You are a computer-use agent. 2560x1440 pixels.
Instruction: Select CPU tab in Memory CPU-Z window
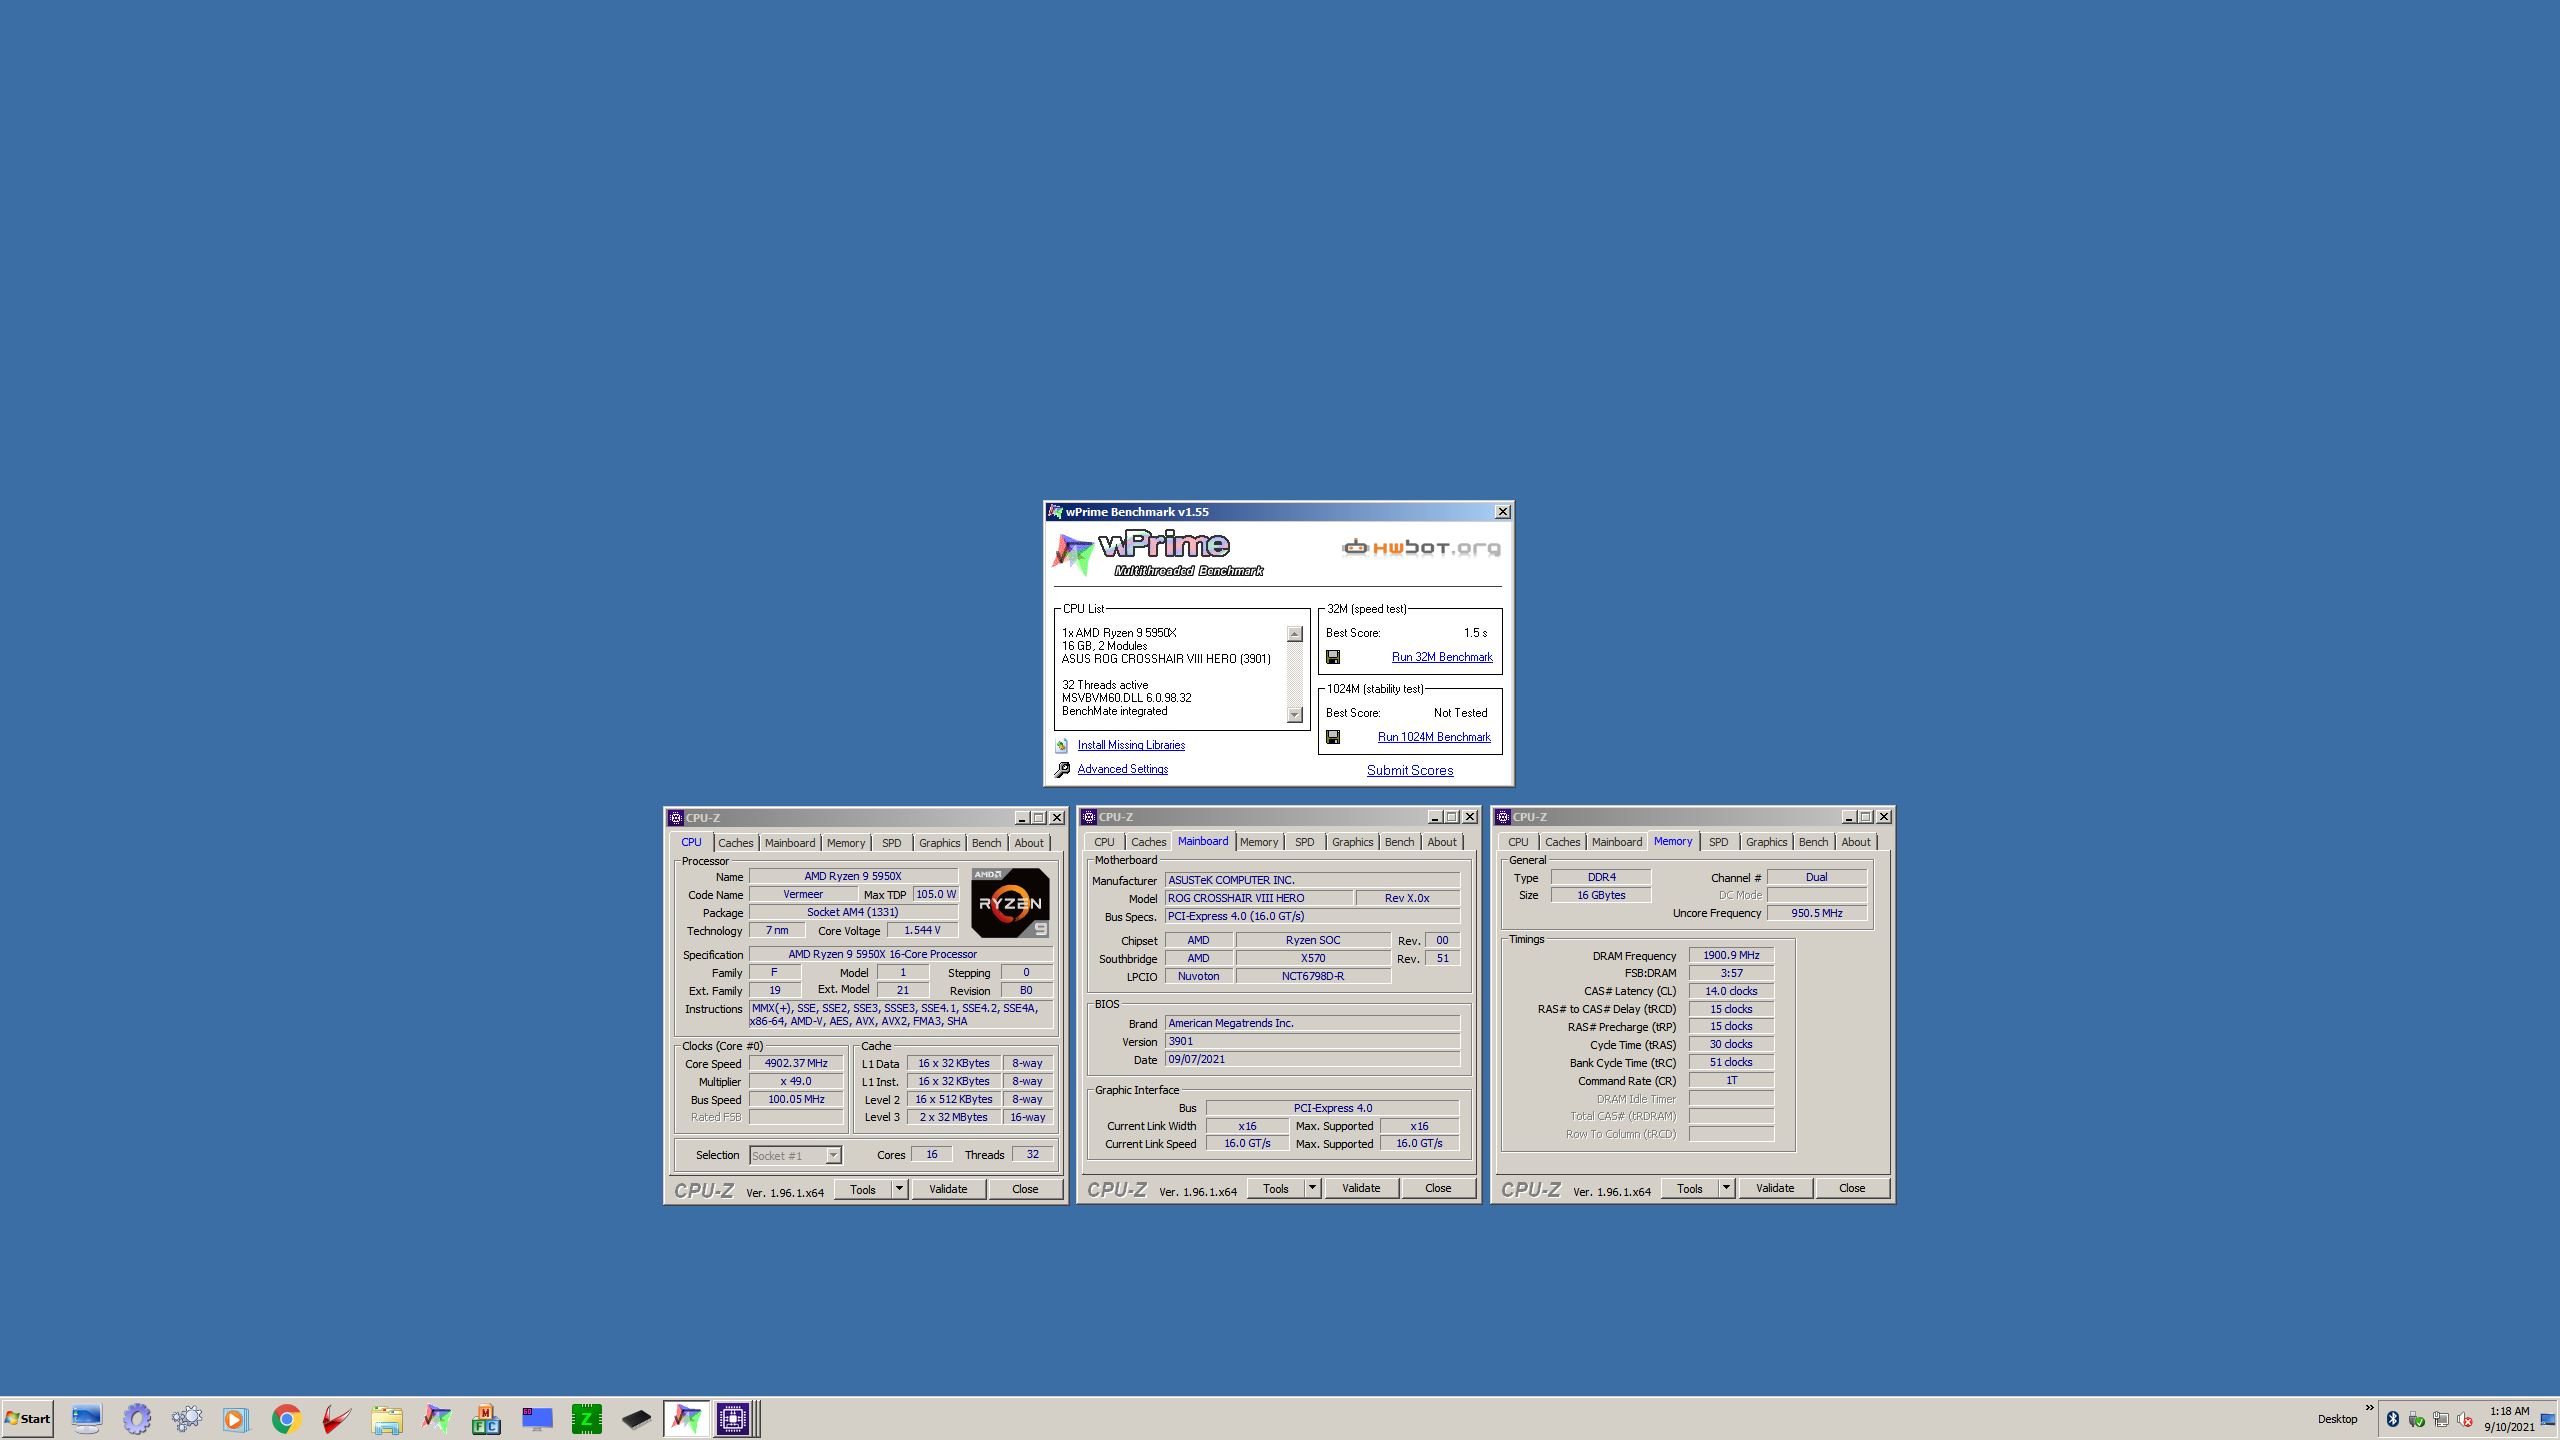tap(1518, 842)
